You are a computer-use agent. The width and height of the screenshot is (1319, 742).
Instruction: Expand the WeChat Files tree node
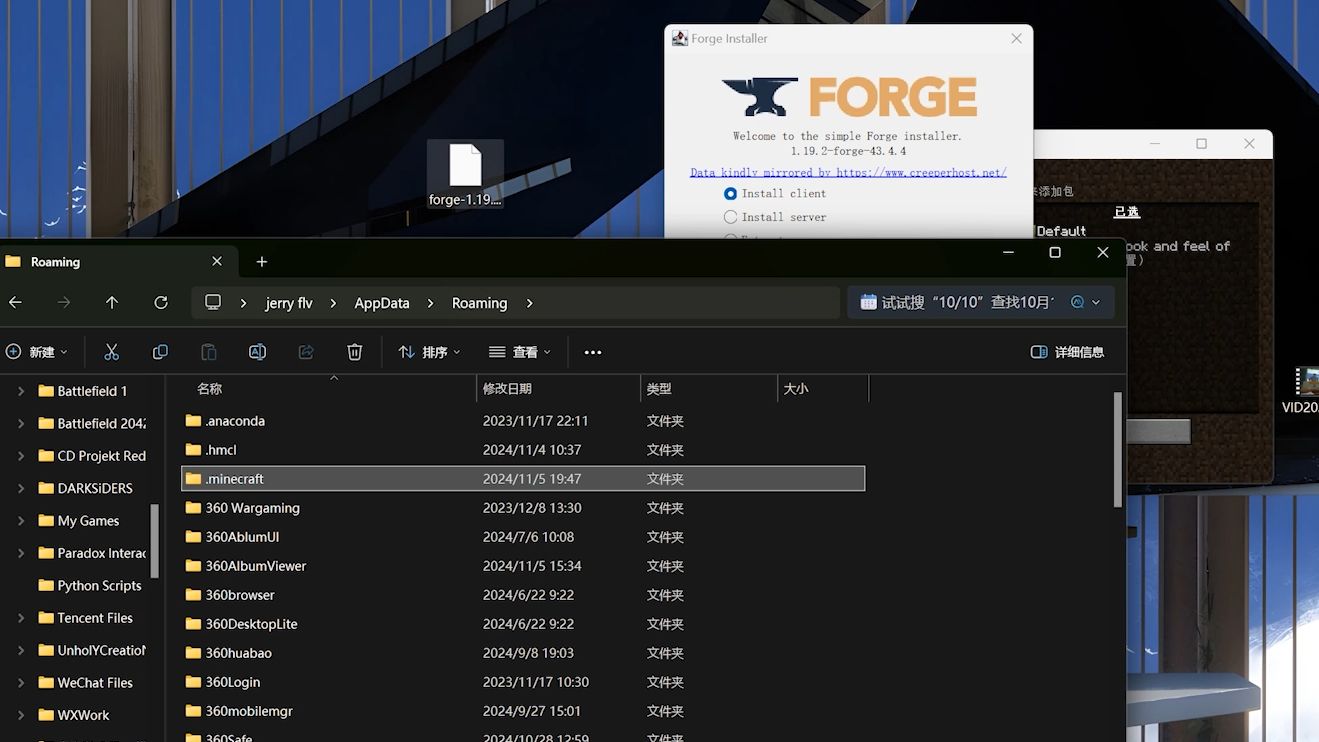(21, 683)
